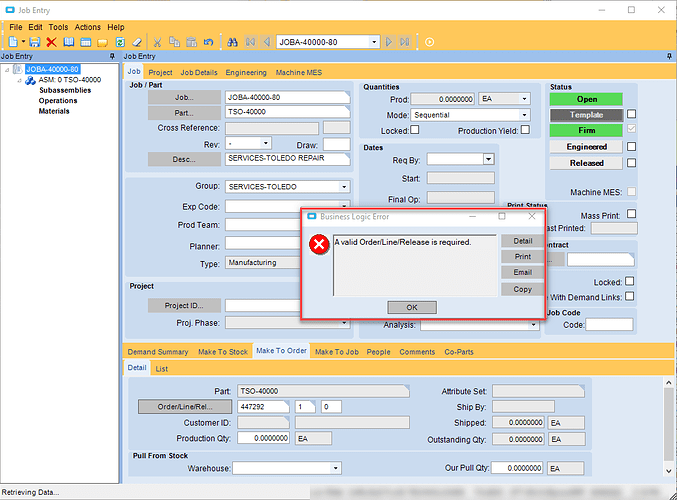Click the yellow folder toolbar icon
The image size is (677, 500).
tap(102, 42)
